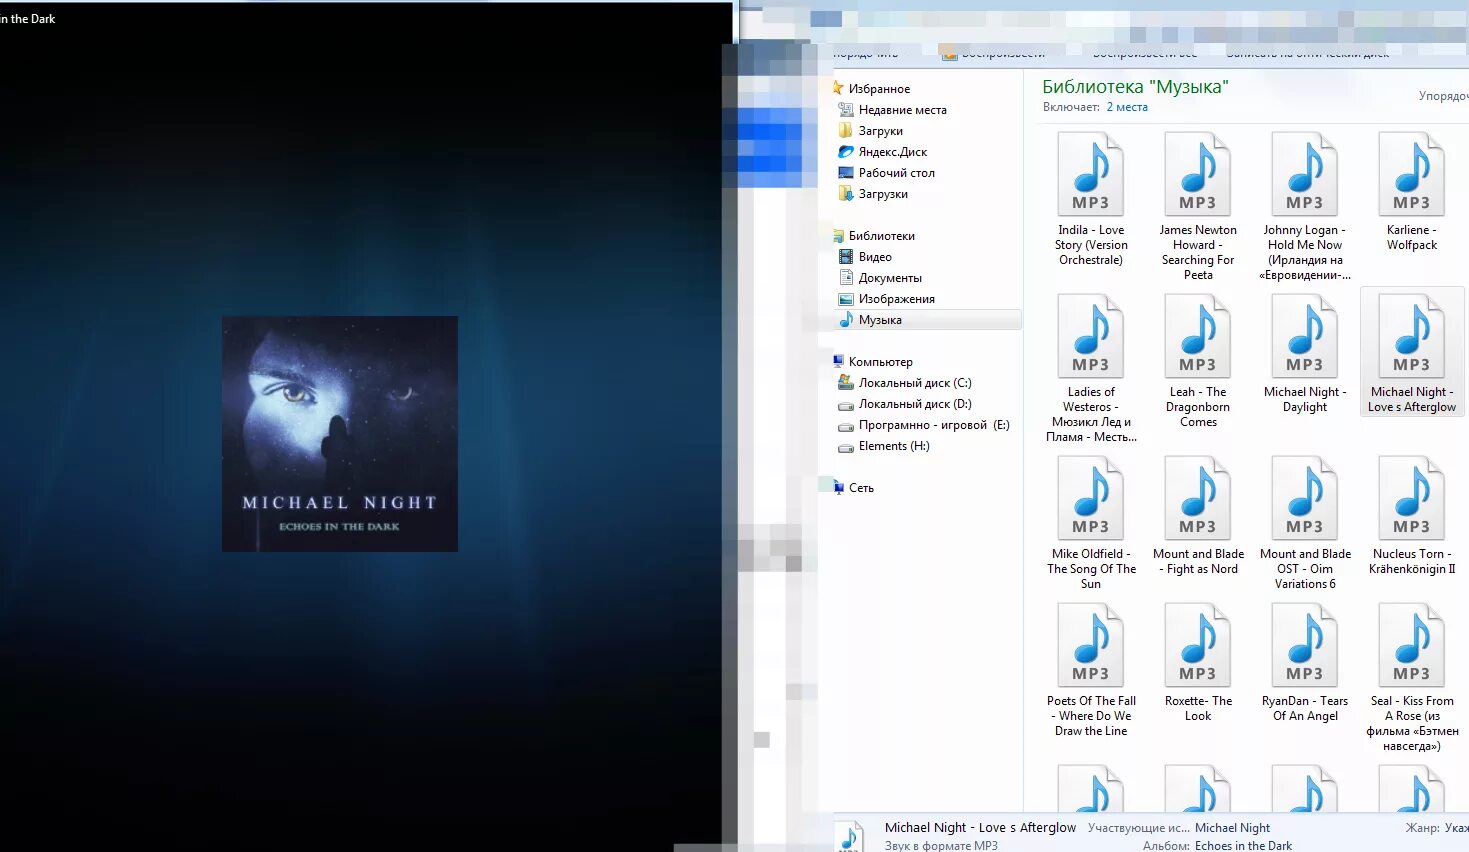Open Сеть network node in sidebar
1469x852 pixels.
pyautogui.click(x=861, y=488)
